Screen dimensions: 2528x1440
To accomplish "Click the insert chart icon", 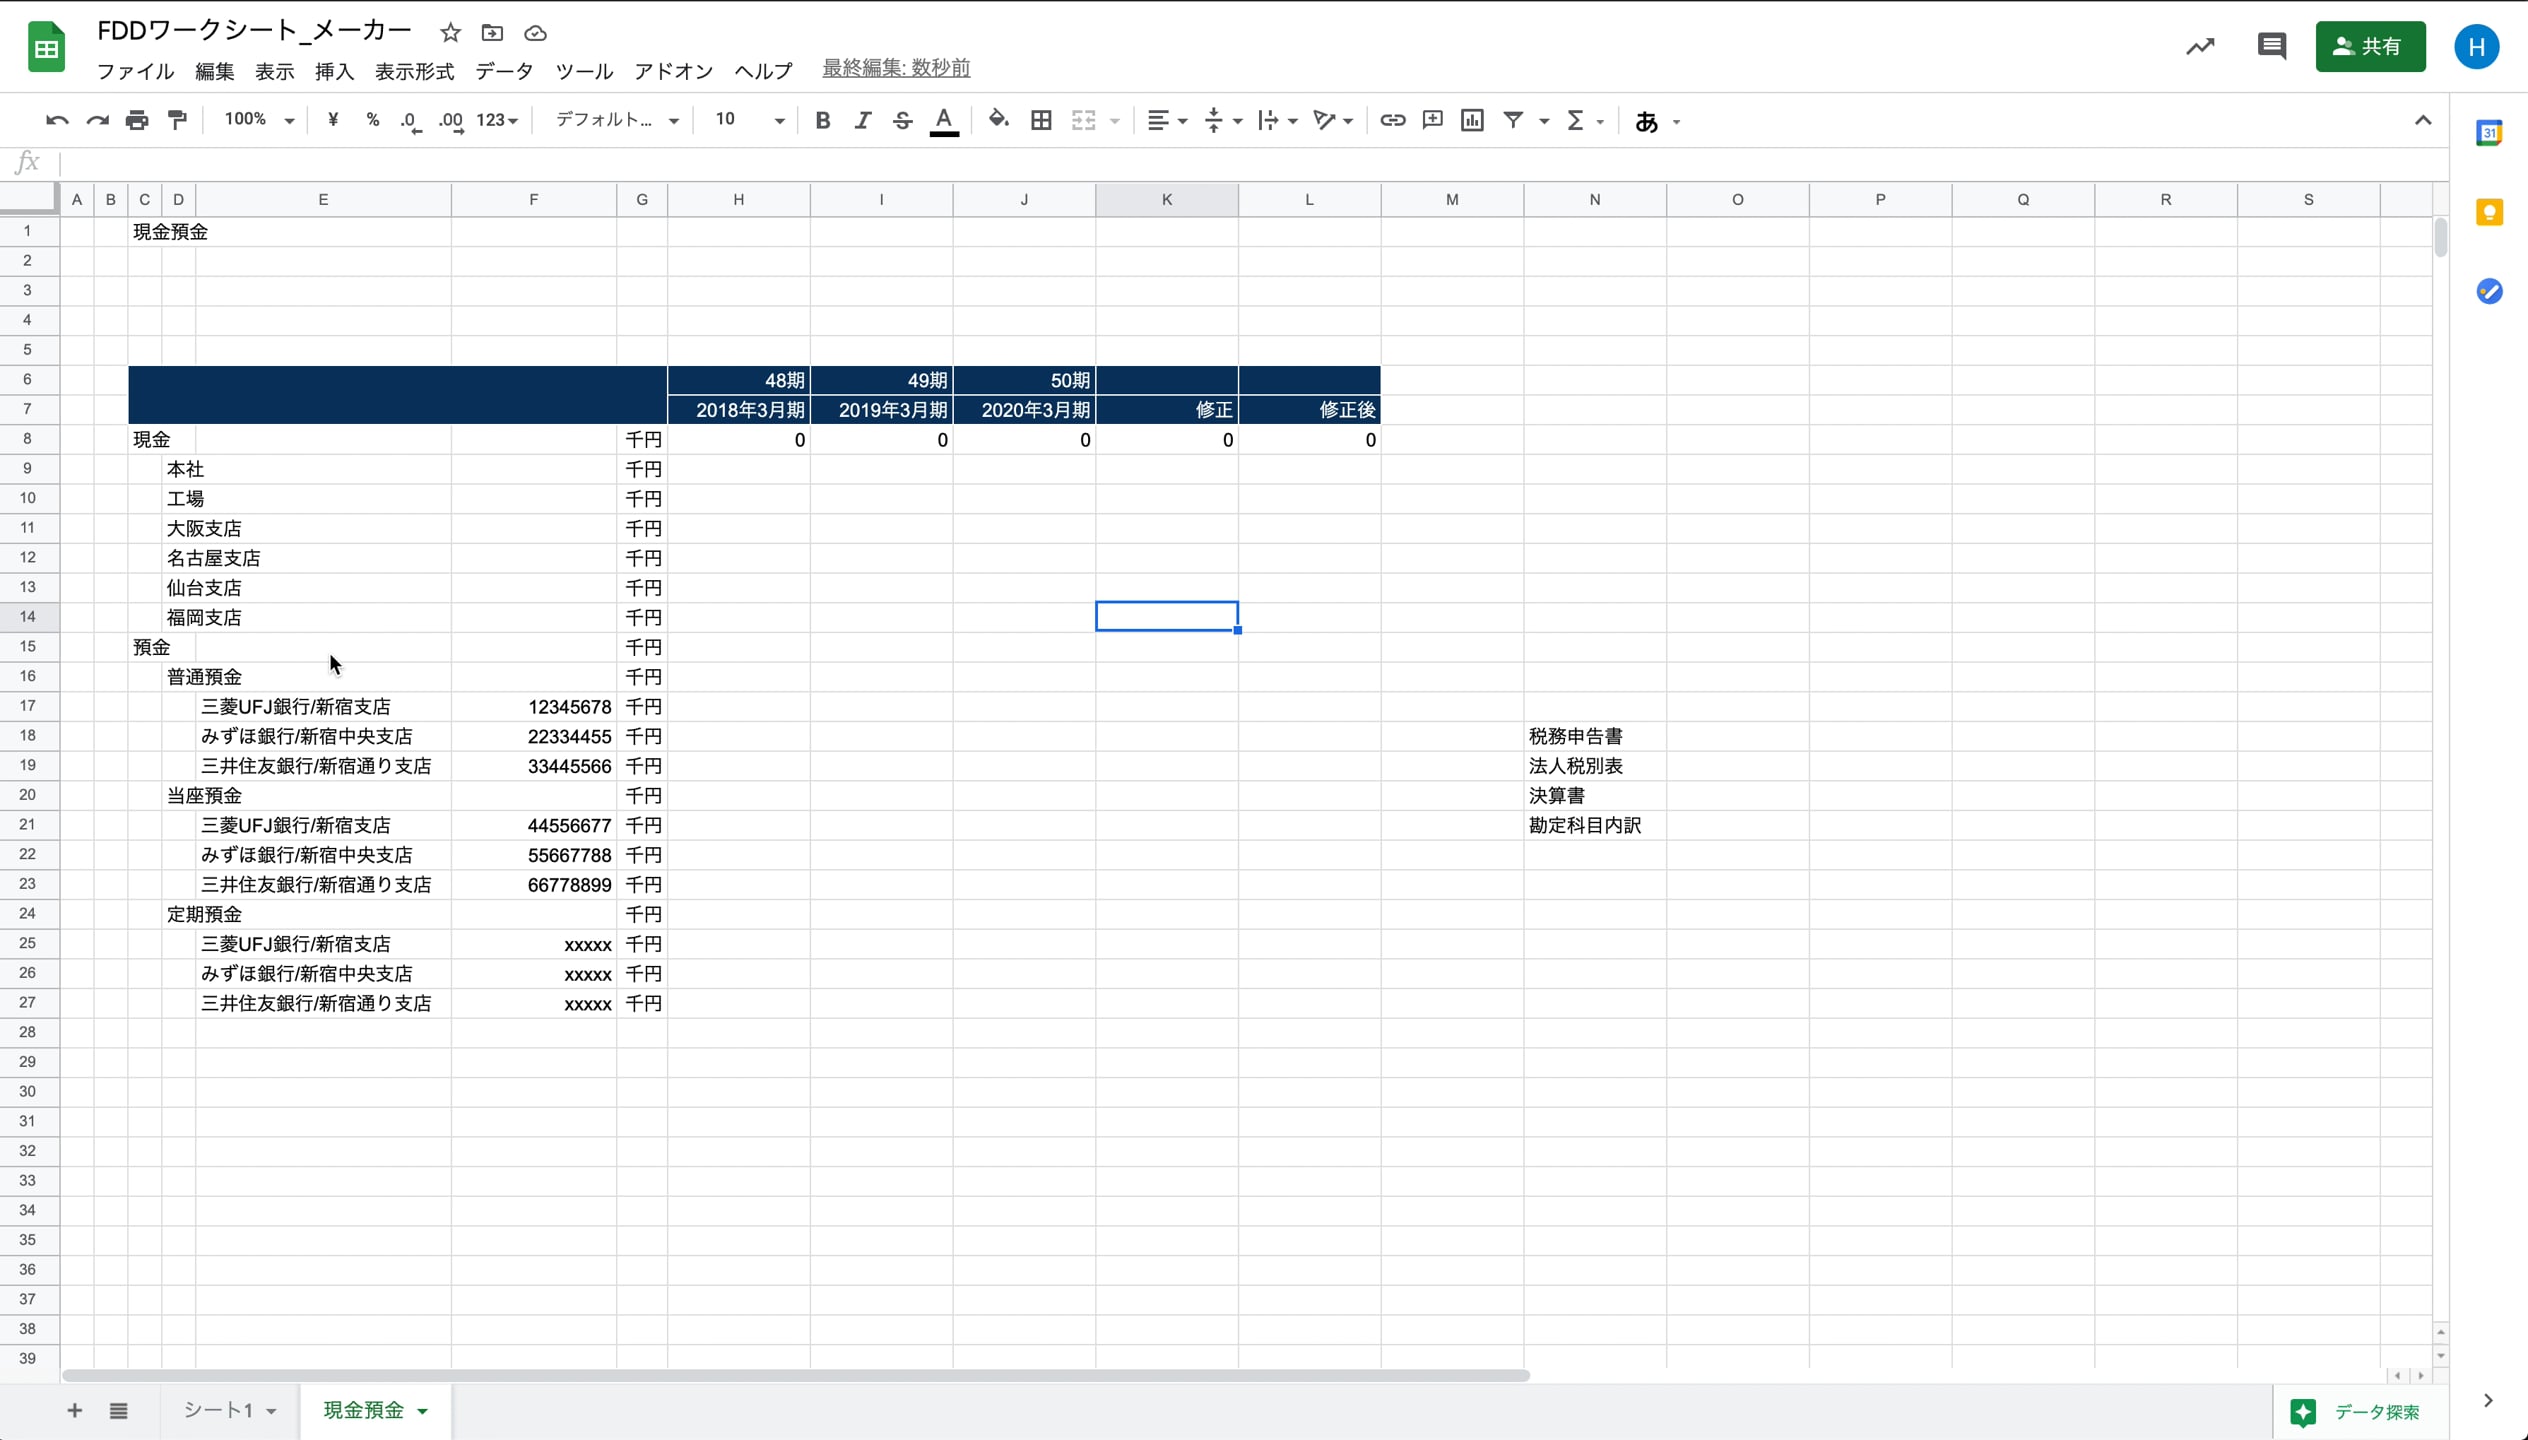I will tap(1472, 121).
